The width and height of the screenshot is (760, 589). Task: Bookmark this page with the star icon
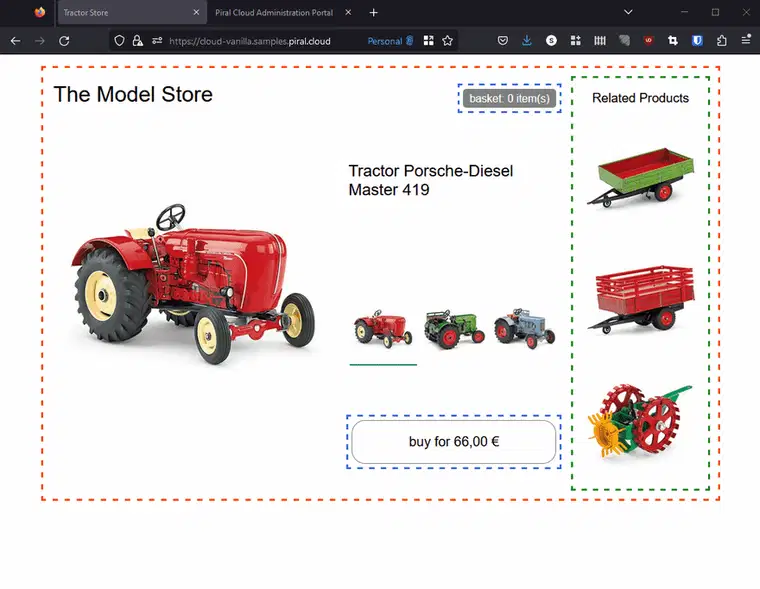pos(447,41)
